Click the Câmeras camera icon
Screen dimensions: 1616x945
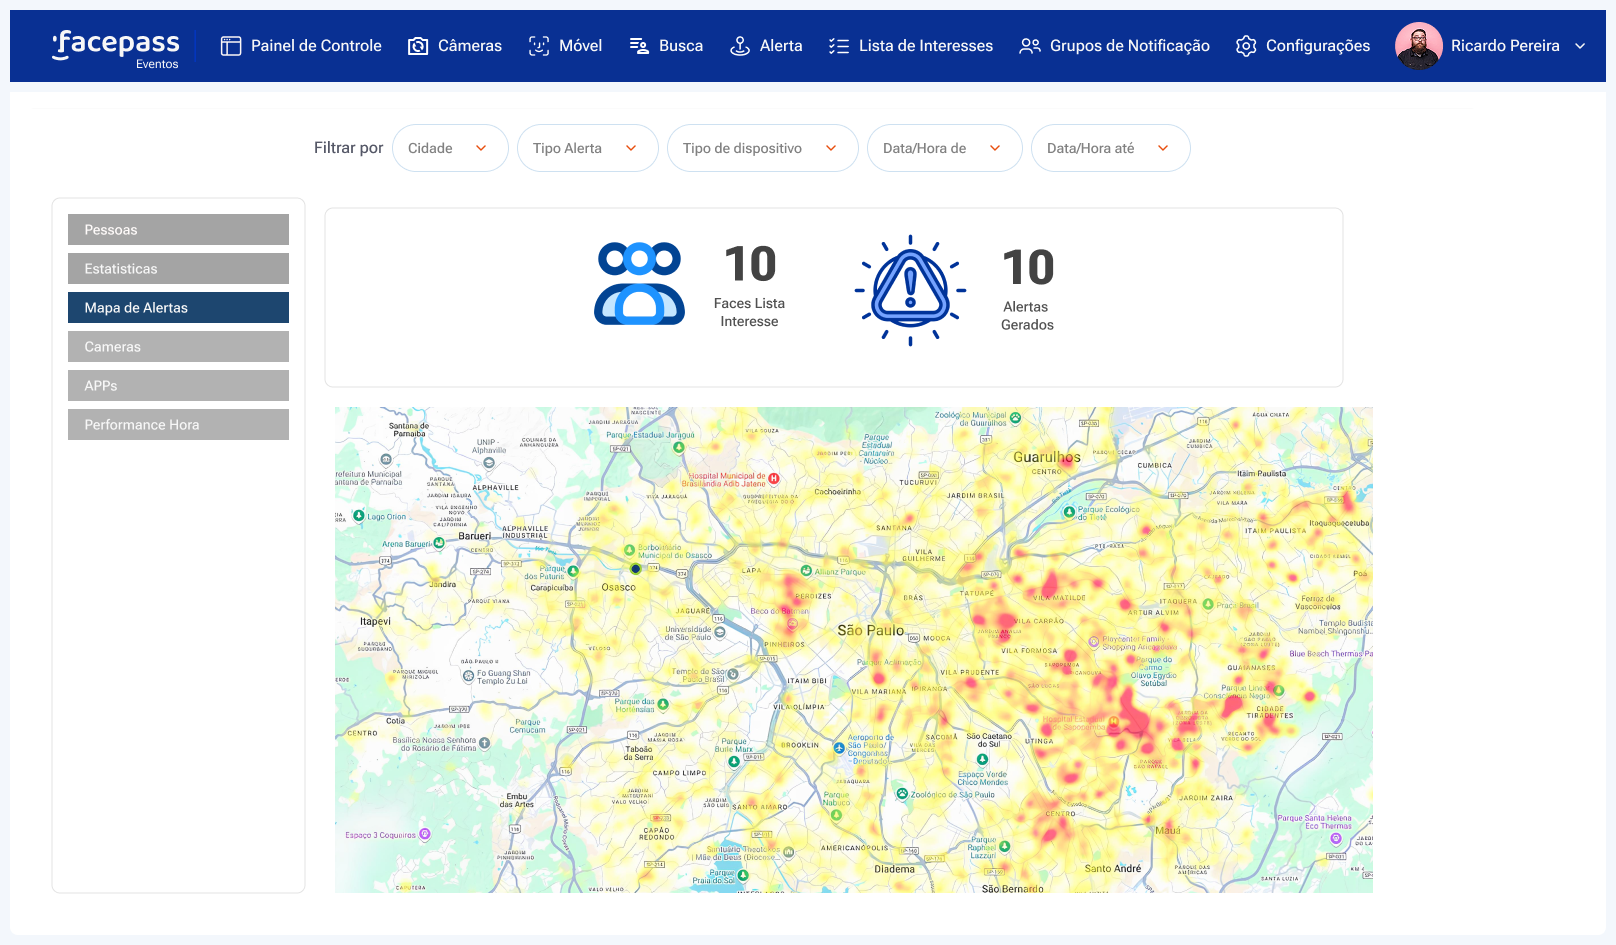418,46
